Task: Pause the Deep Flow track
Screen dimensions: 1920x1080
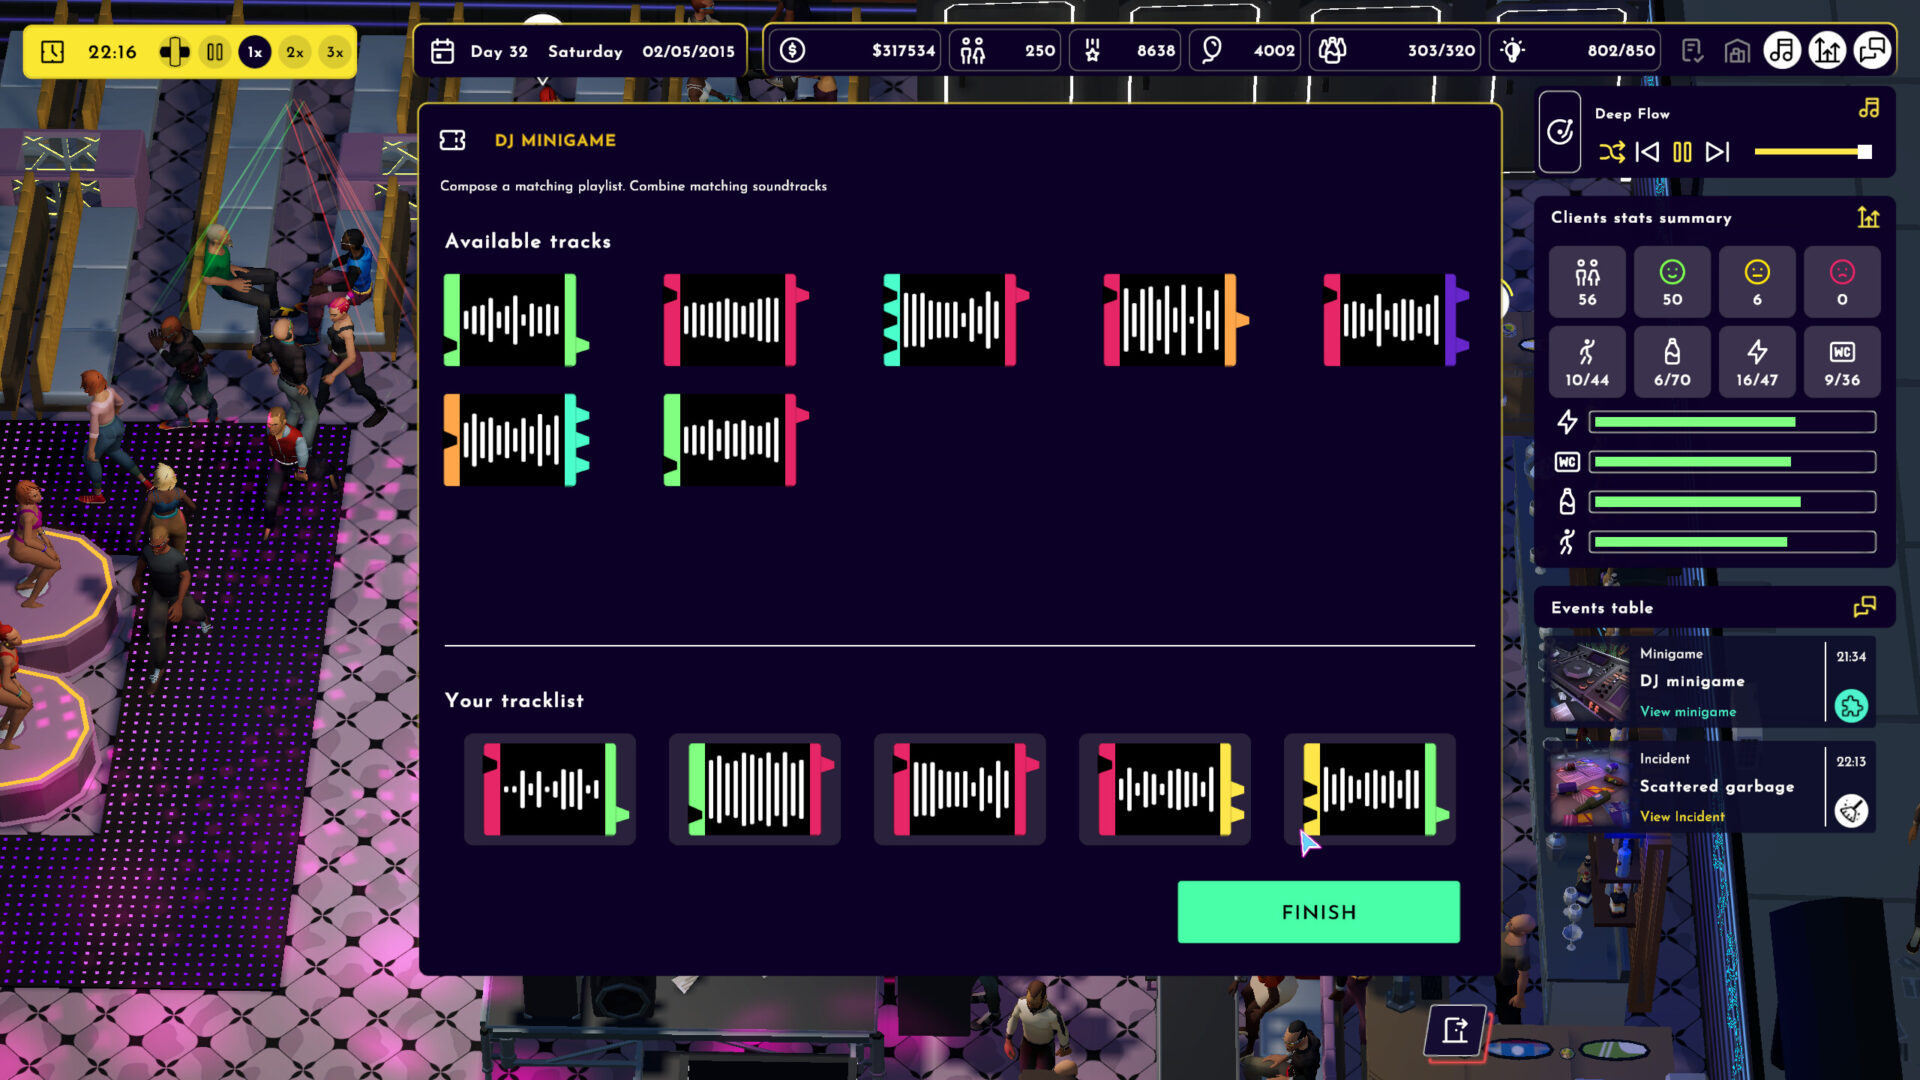Action: tap(1682, 152)
